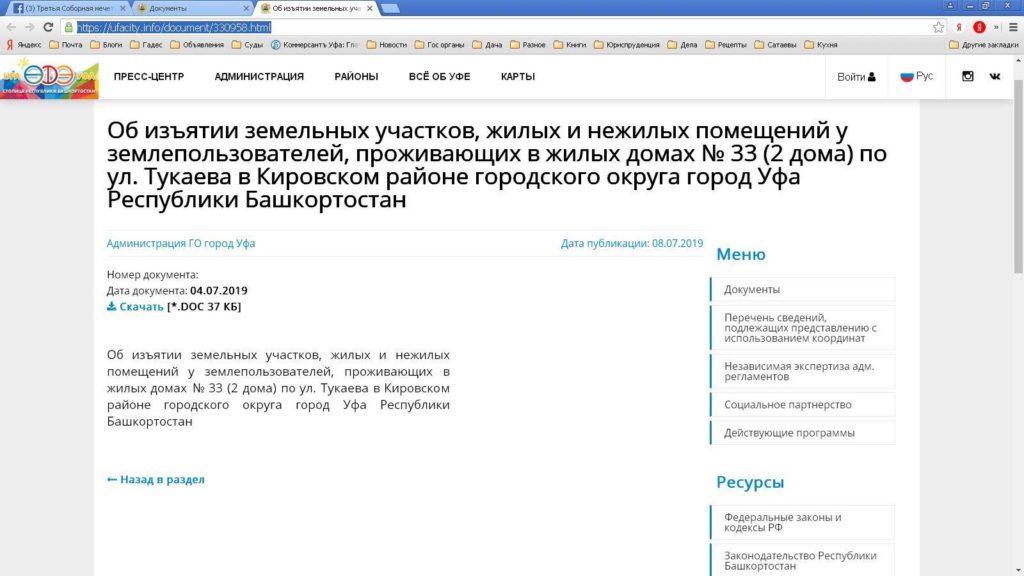This screenshot has width=1024, height=576.
Task: Log in via the Войти button
Action: pyautogui.click(x=856, y=77)
